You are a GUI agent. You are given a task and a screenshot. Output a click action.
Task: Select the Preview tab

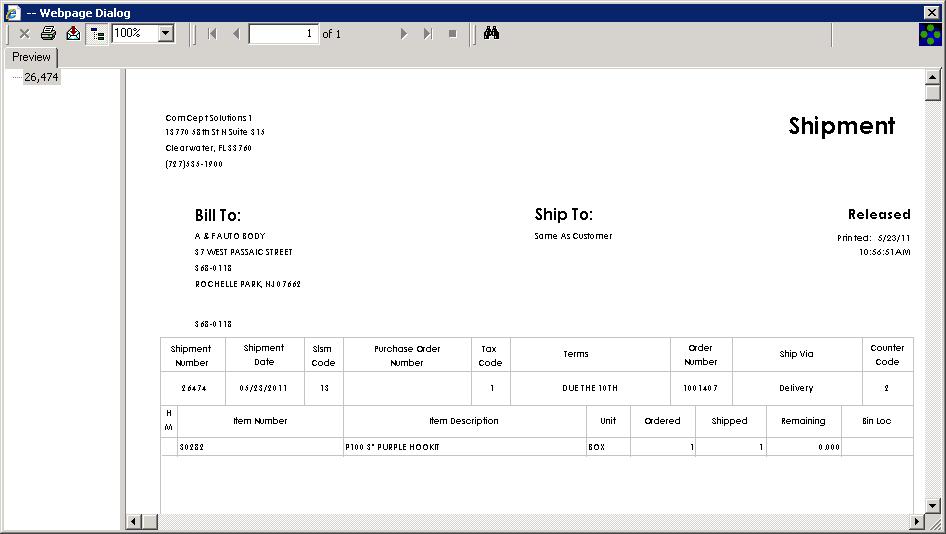pyautogui.click(x=31, y=57)
